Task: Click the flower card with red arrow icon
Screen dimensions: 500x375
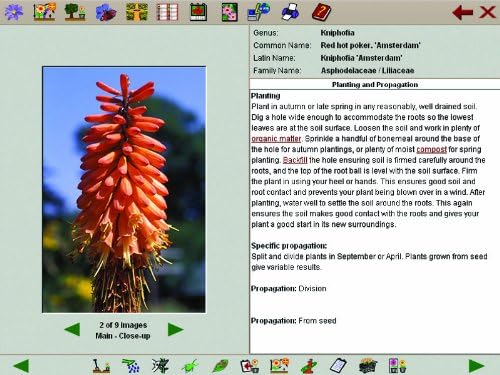Action: point(250,366)
